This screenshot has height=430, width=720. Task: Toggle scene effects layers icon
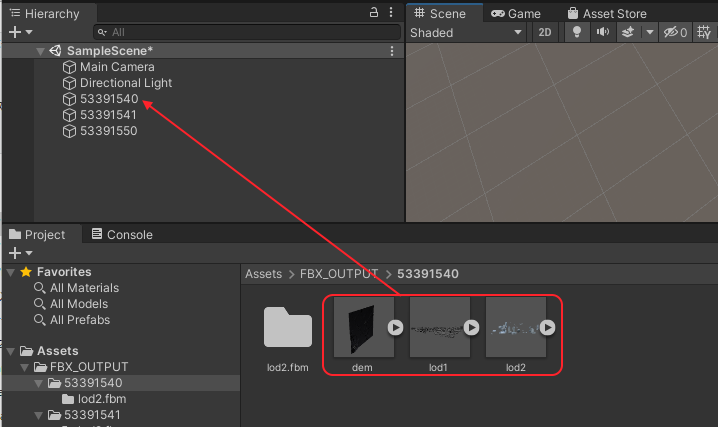(628, 33)
